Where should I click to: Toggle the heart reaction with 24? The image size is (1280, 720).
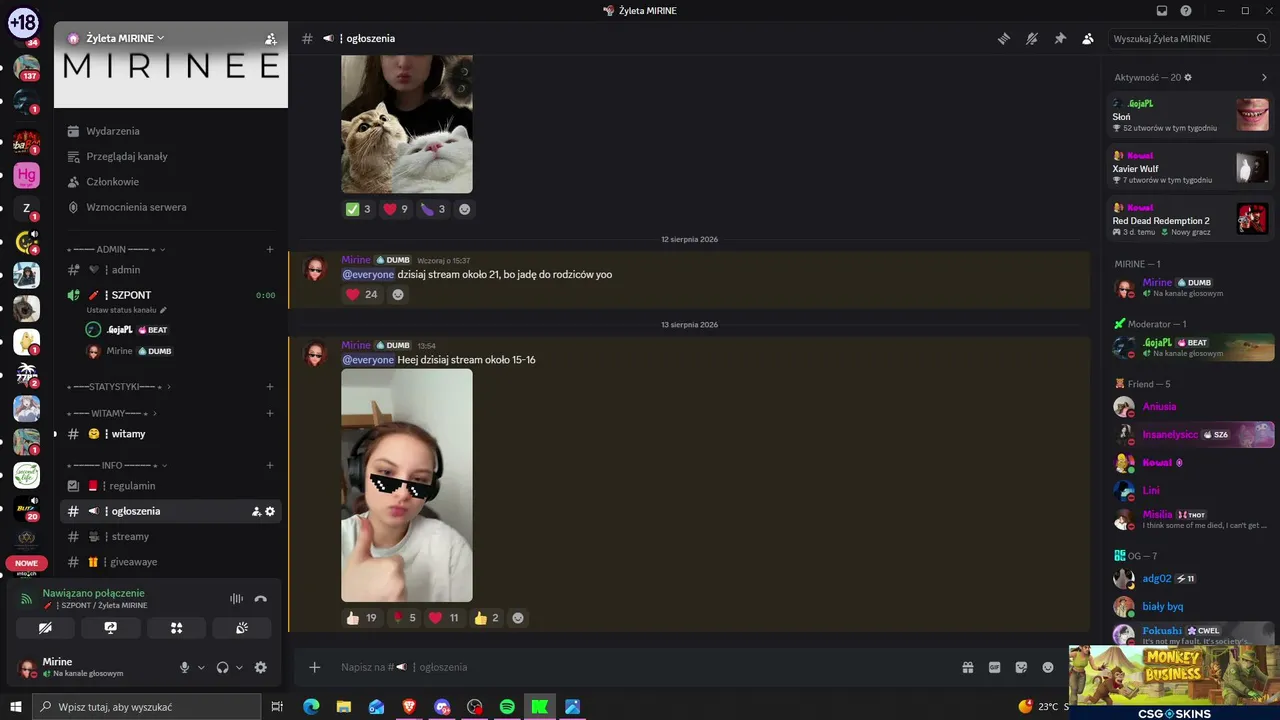[x=361, y=294]
